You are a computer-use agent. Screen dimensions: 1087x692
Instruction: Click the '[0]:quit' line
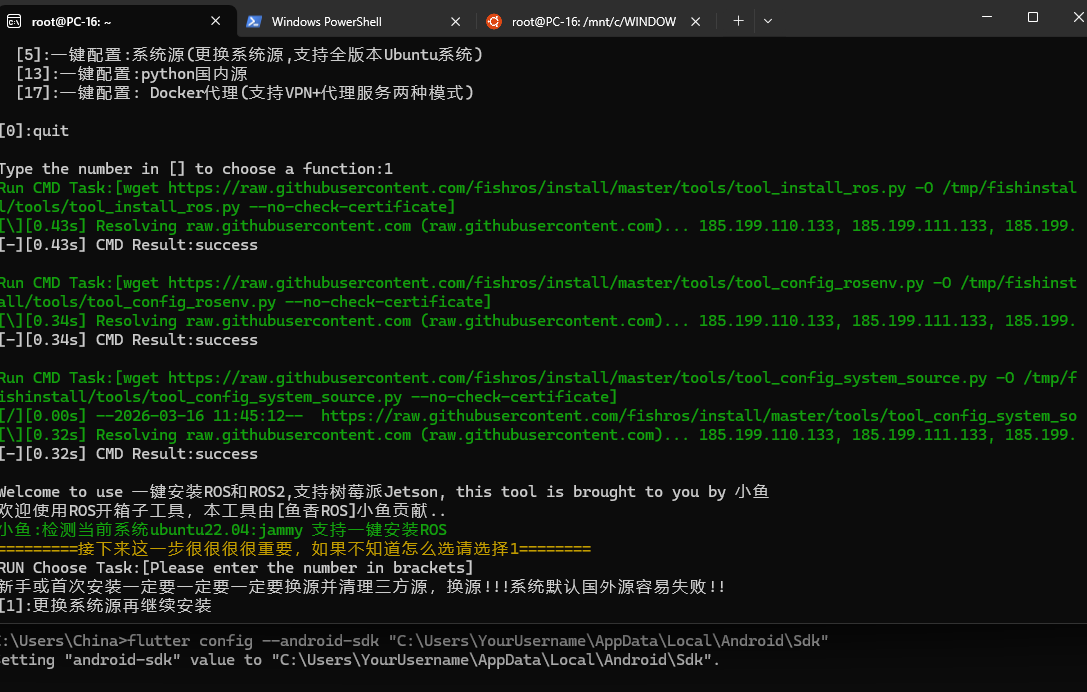[35, 130]
